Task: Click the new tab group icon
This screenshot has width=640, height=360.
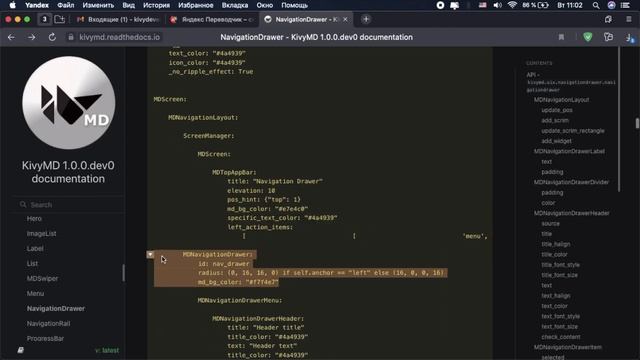Action: [60, 19]
